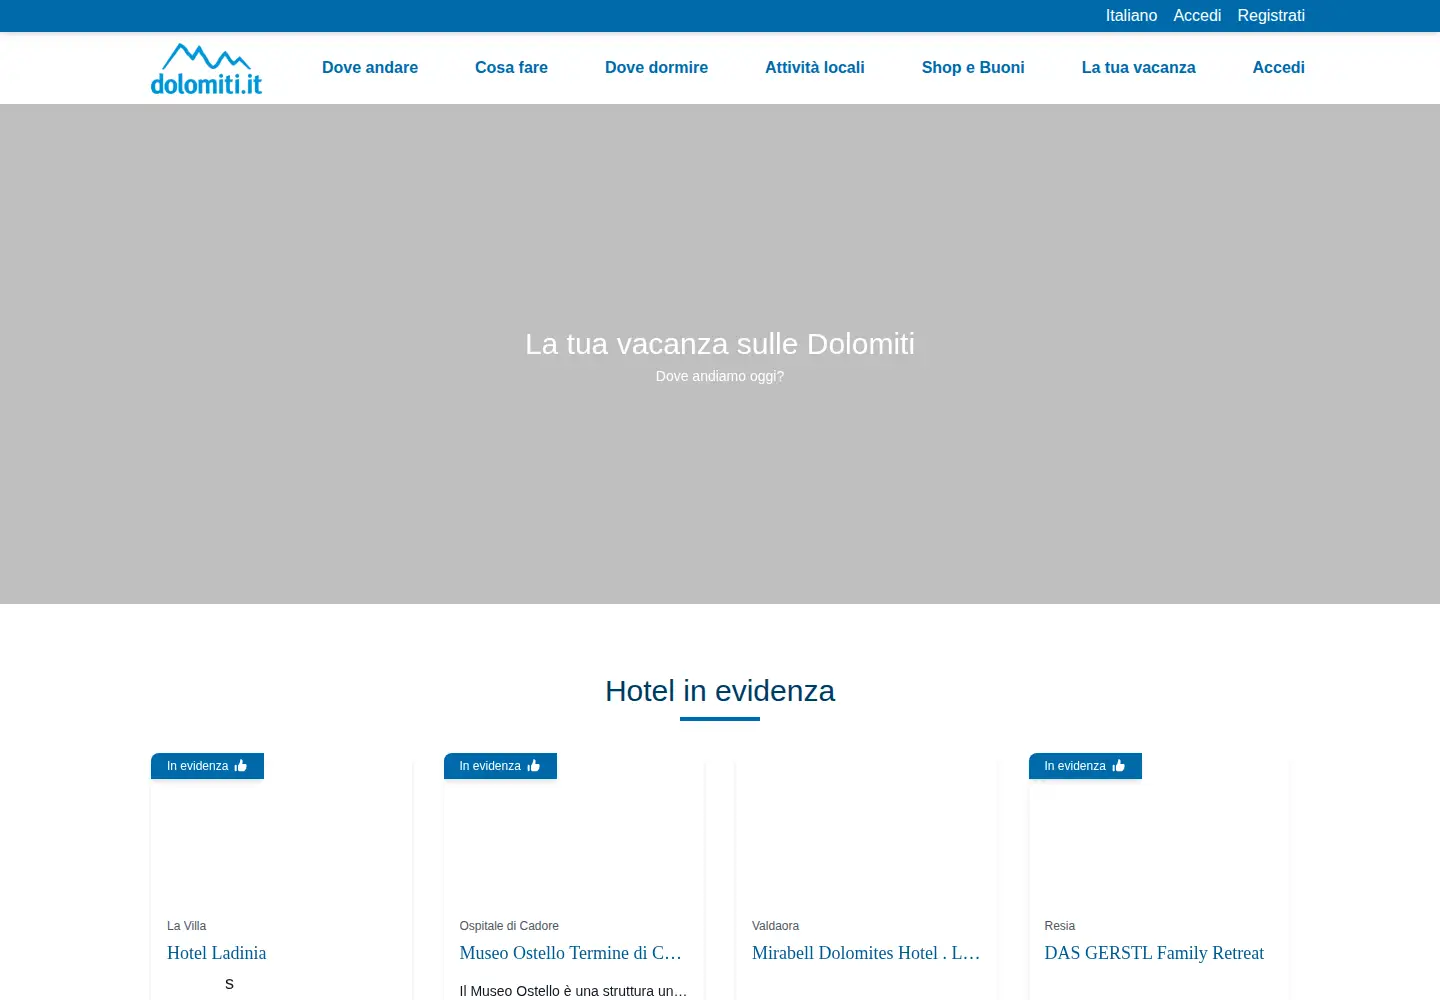Click the Resia location label
This screenshot has width=1440, height=1000.
coord(1060,926)
